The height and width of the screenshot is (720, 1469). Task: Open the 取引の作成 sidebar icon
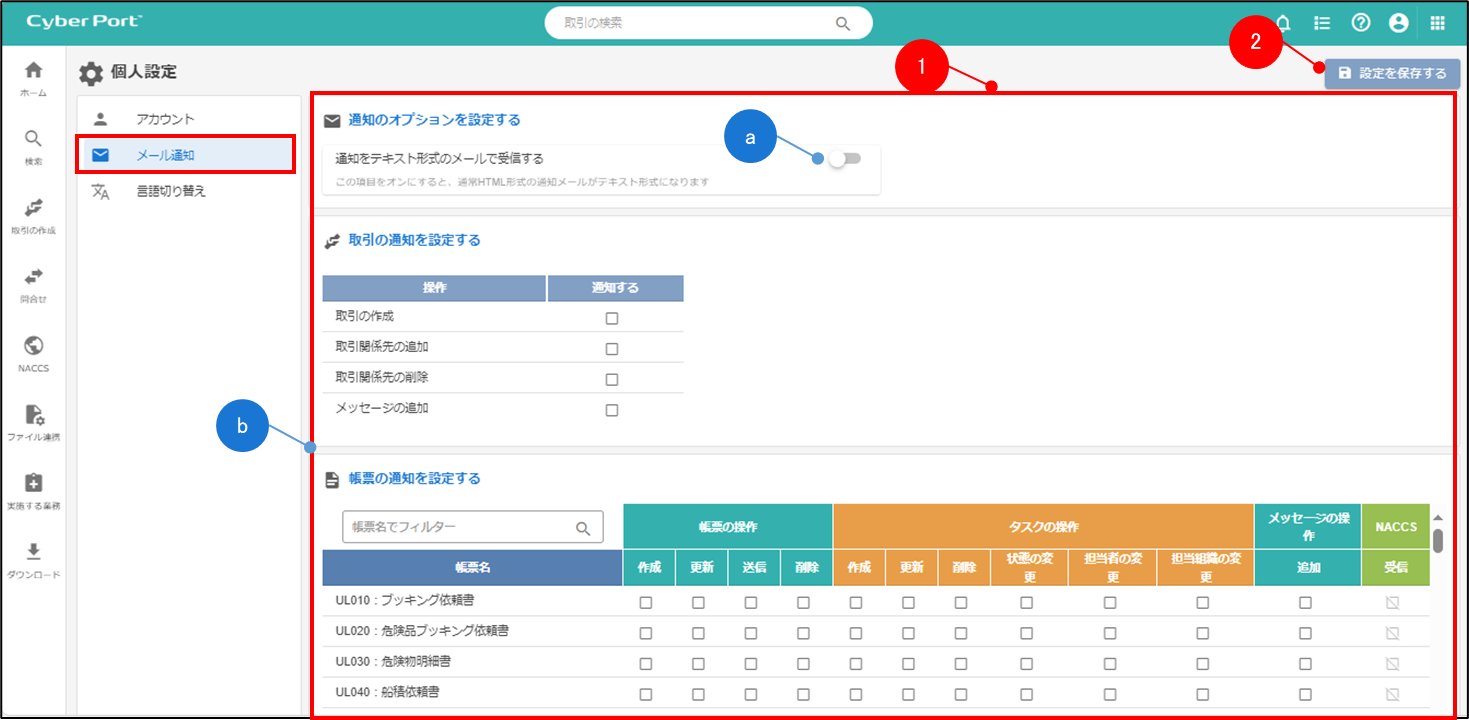point(33,208)
